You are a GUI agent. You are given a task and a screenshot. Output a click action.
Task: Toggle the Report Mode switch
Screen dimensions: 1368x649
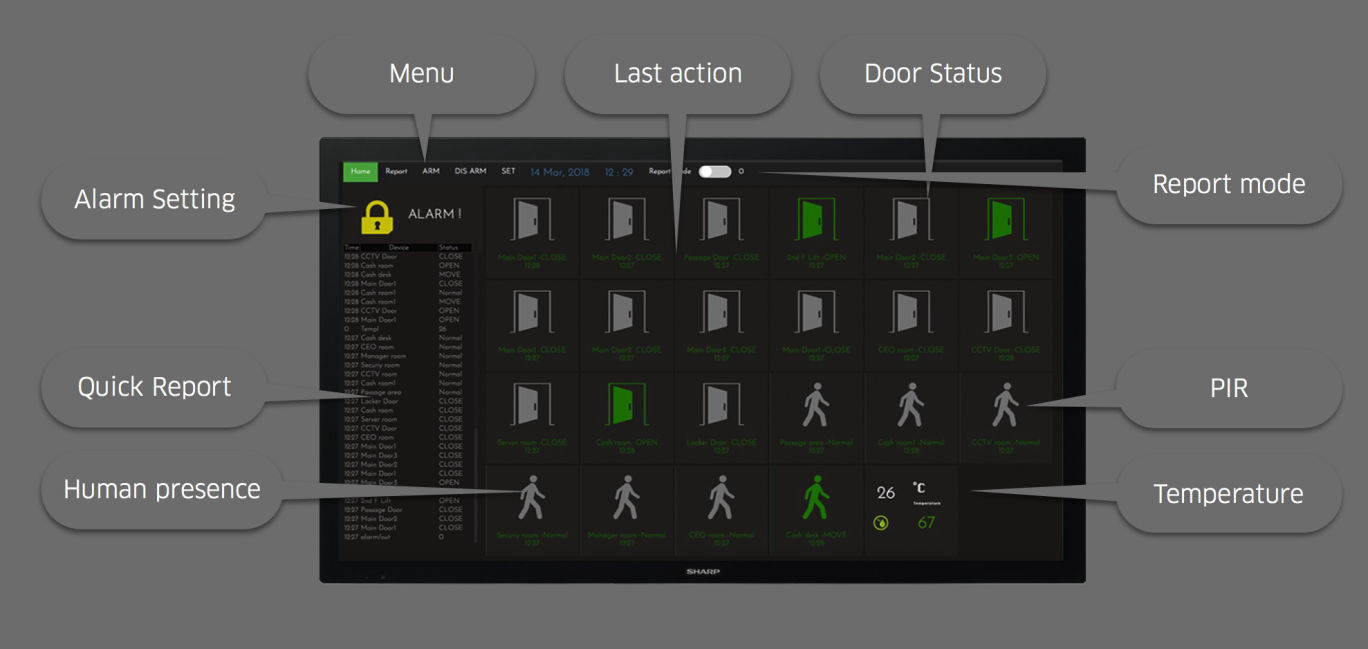tap(714, 171)
